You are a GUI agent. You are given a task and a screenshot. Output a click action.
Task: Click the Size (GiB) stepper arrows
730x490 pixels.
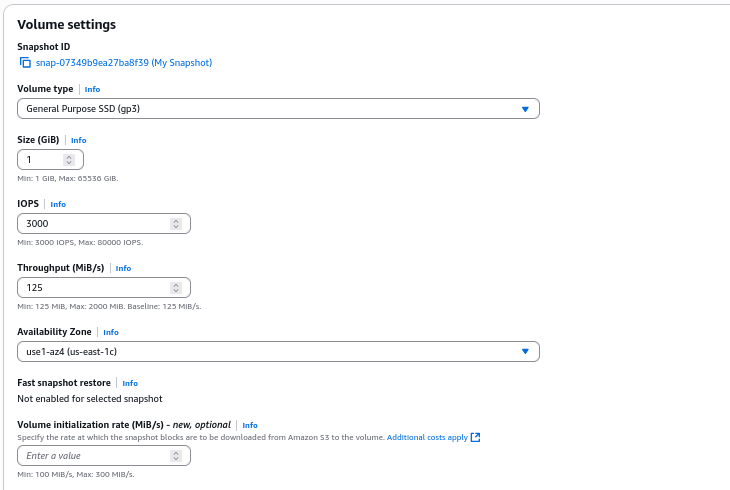pyautogui.click(x=69, y=159)
